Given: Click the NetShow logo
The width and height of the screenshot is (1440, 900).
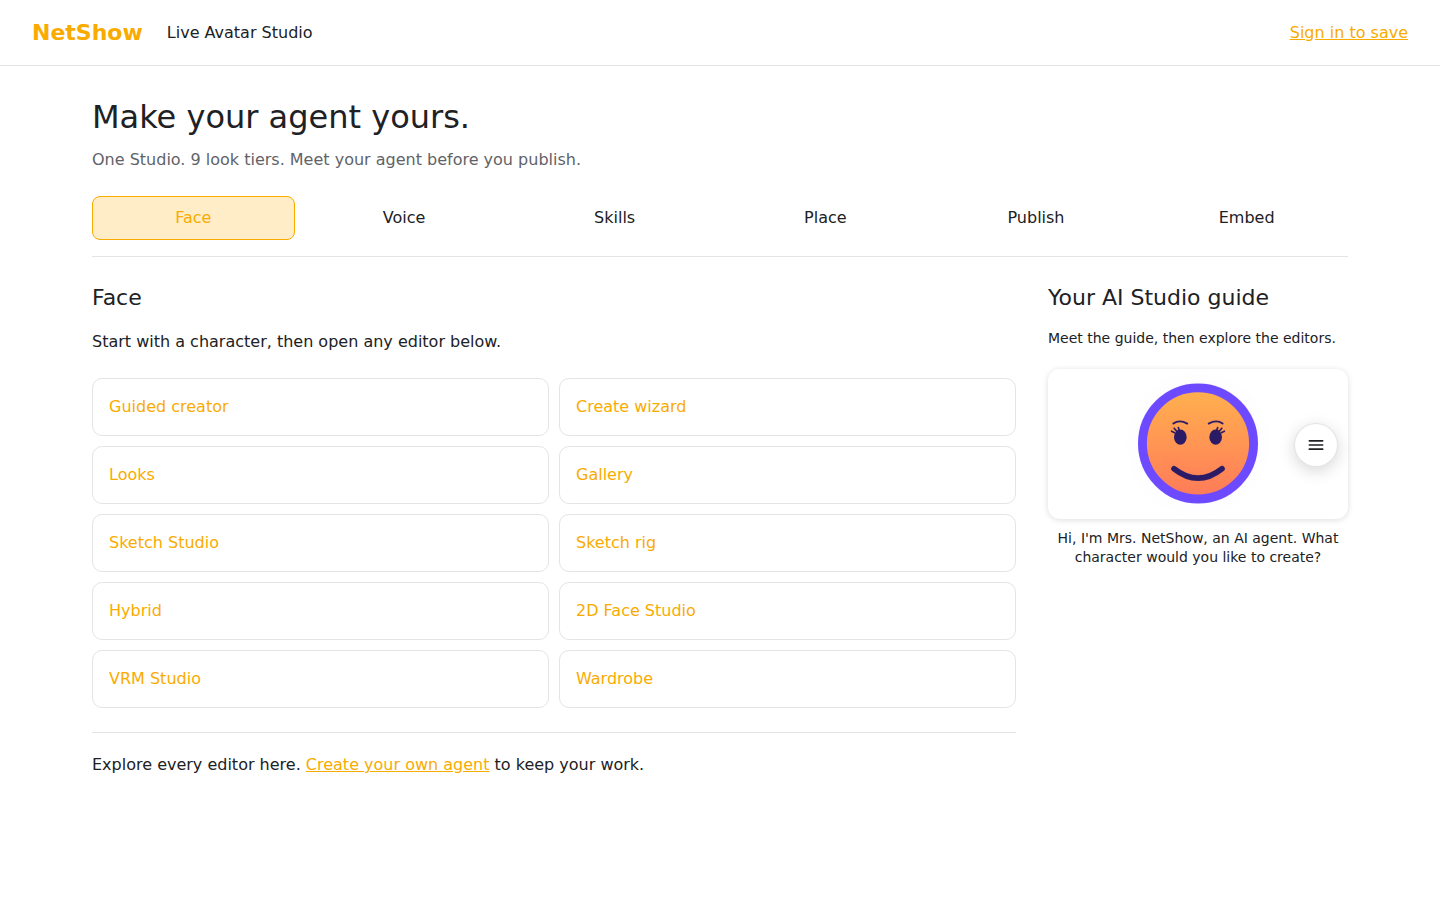Looking at the screenshot, I should click(87, 32).
